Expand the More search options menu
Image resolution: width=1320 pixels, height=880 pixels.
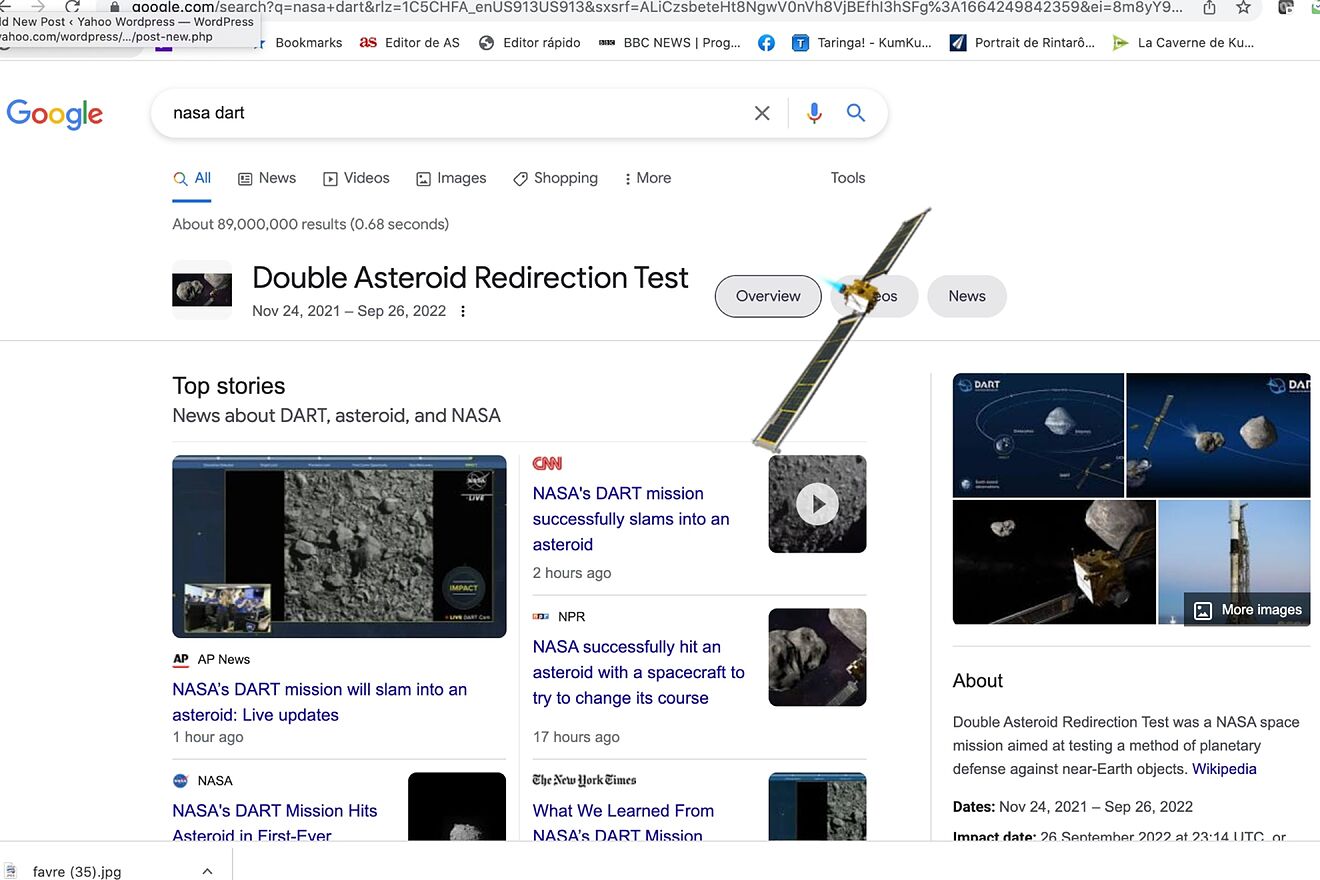[647, 178]
